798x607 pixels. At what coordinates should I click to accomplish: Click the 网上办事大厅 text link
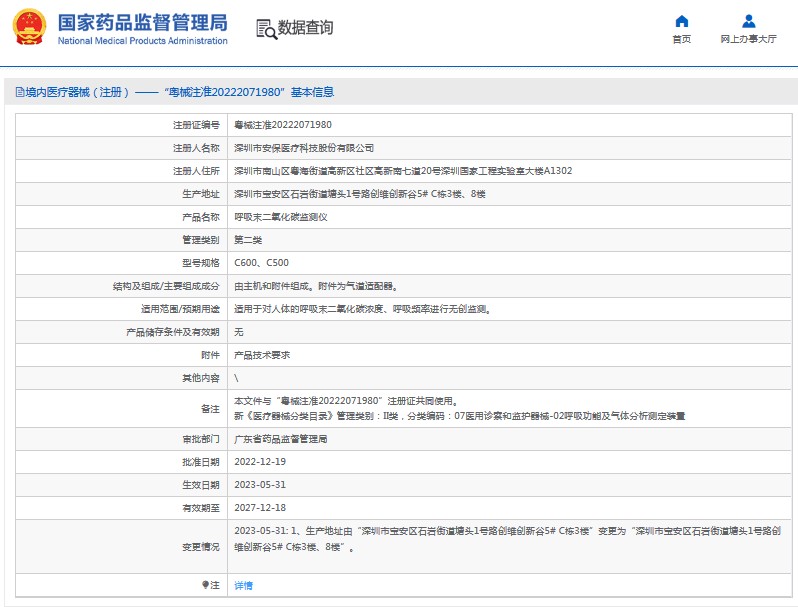click(748, 39)
